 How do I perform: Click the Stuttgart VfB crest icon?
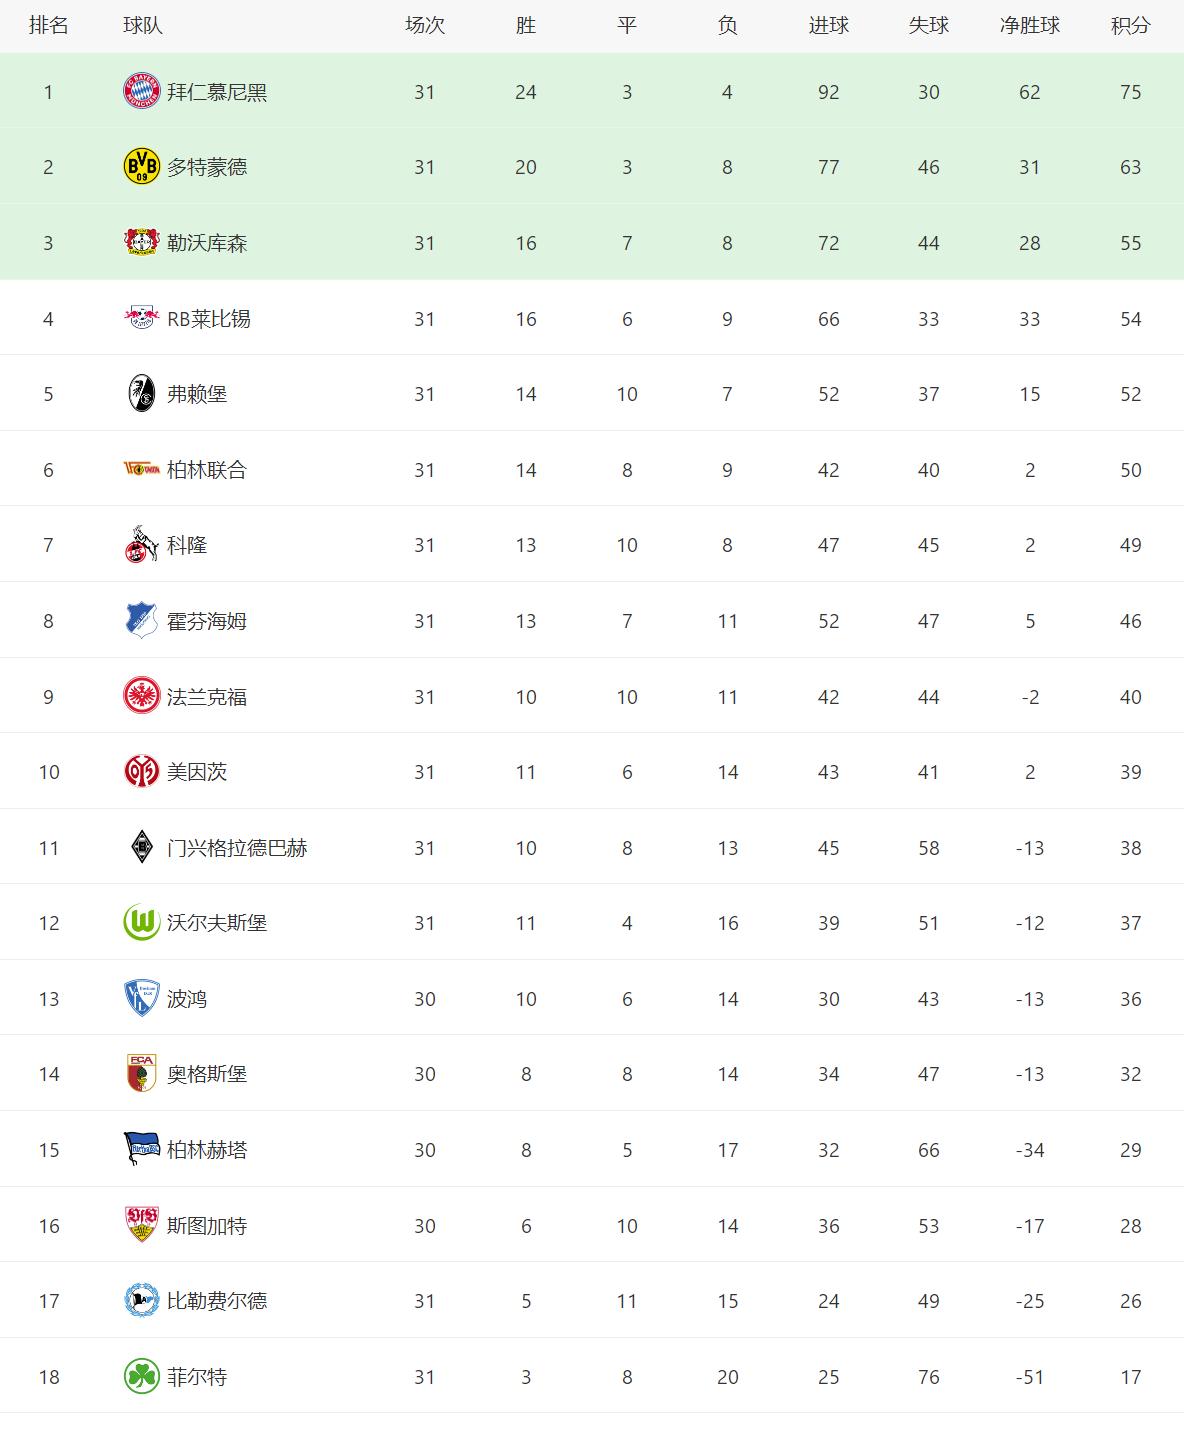point(141,1226)
